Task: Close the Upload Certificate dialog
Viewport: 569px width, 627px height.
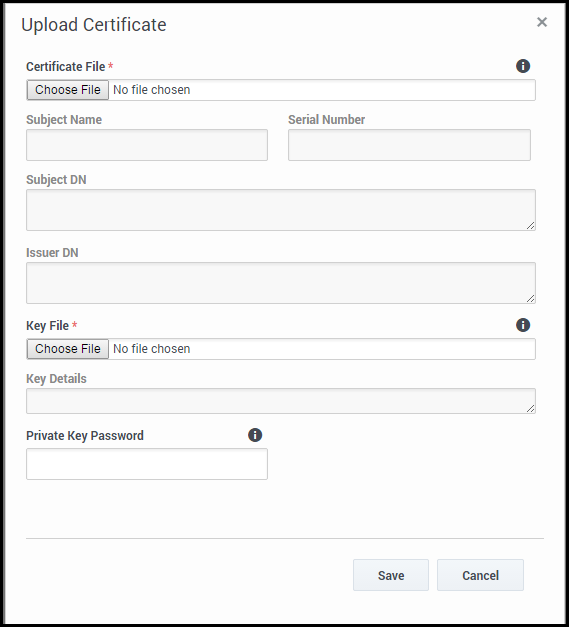Action: click(x=542, y=22)
